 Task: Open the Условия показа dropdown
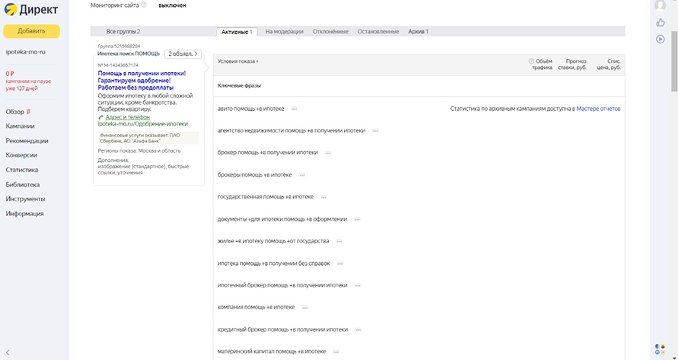pos(238,61)
